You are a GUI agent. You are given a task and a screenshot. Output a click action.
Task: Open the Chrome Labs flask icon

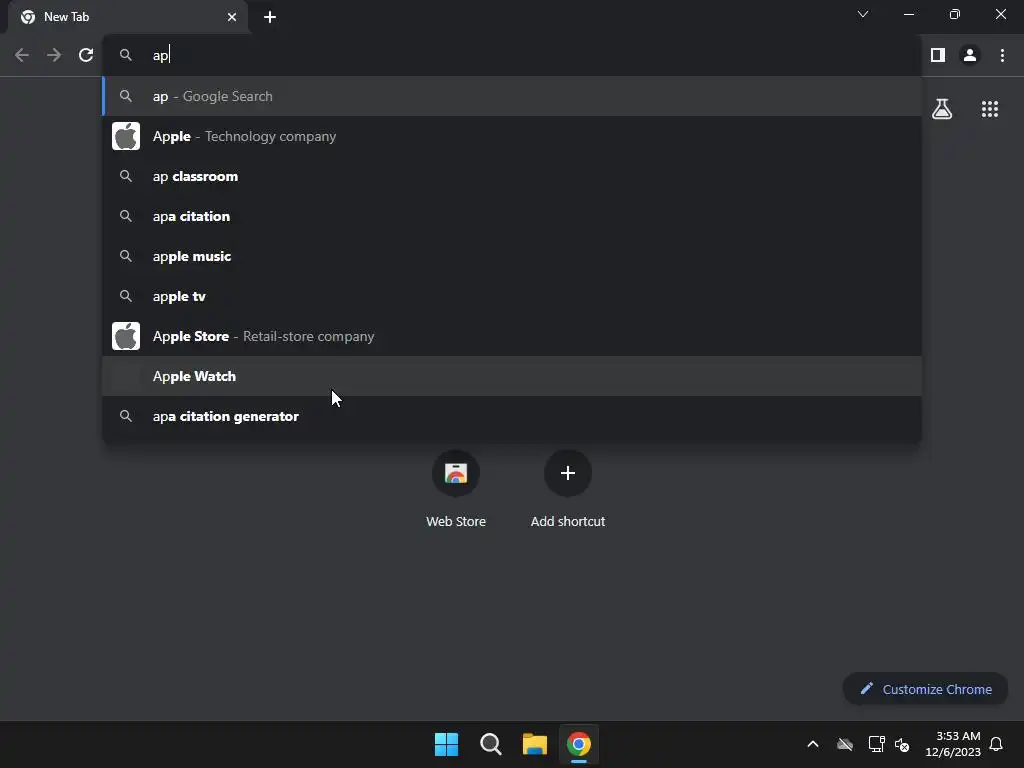pyautogui.click(x=942, y=109)
